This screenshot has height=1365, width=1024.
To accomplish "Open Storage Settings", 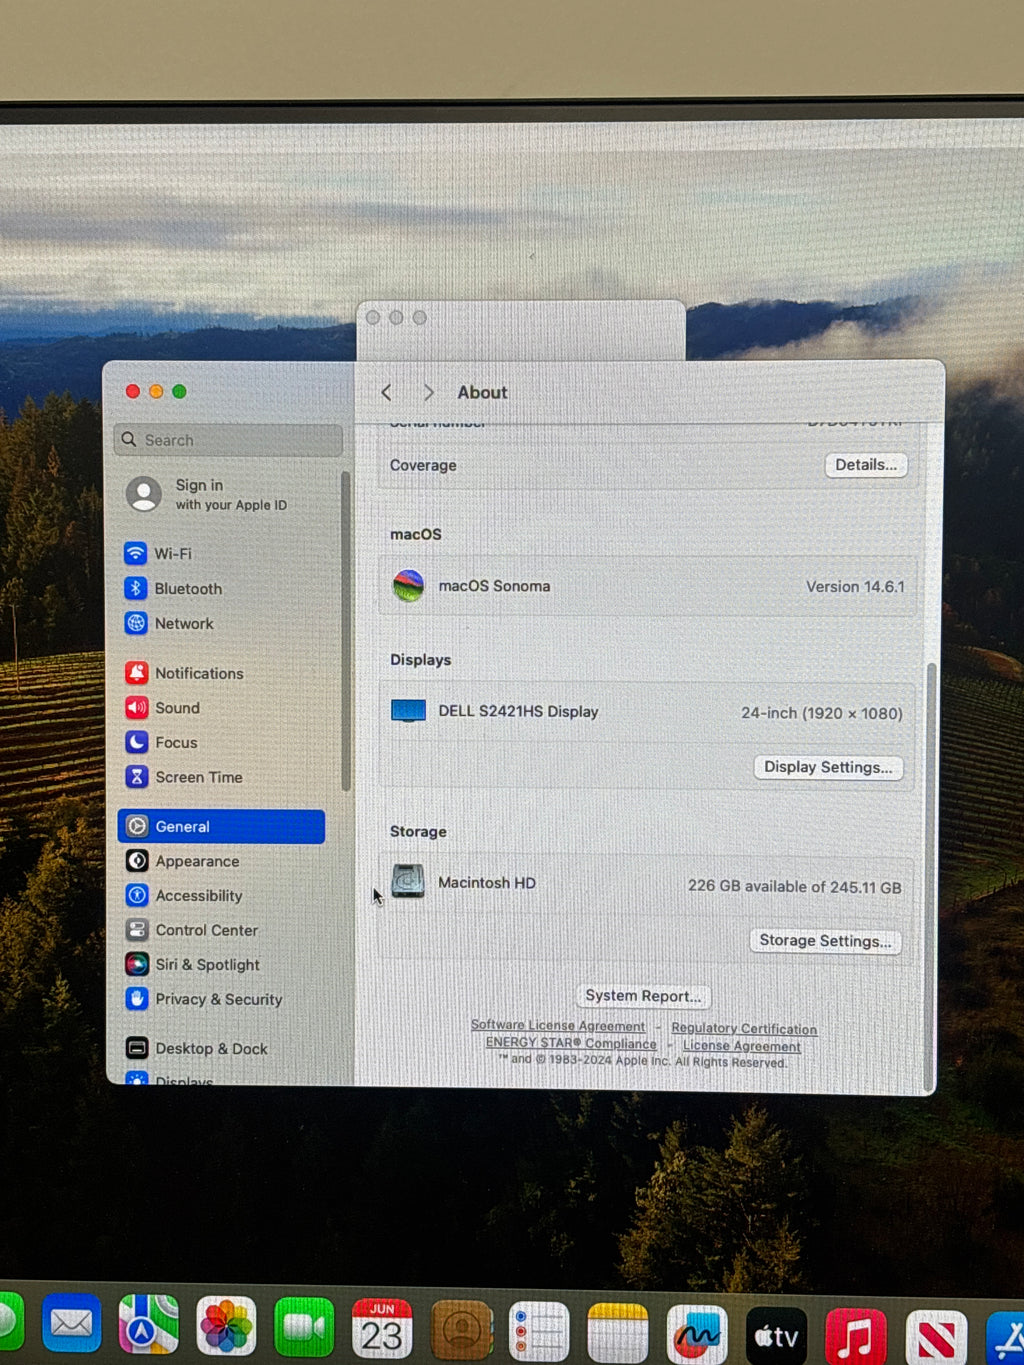I will coord(825,941).
